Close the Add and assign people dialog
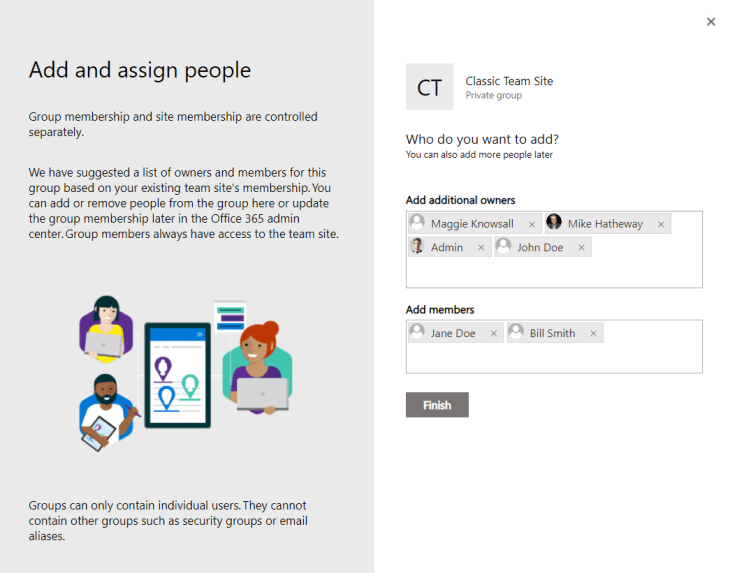Viewport: 730px width, 573px height. [711, 21]
